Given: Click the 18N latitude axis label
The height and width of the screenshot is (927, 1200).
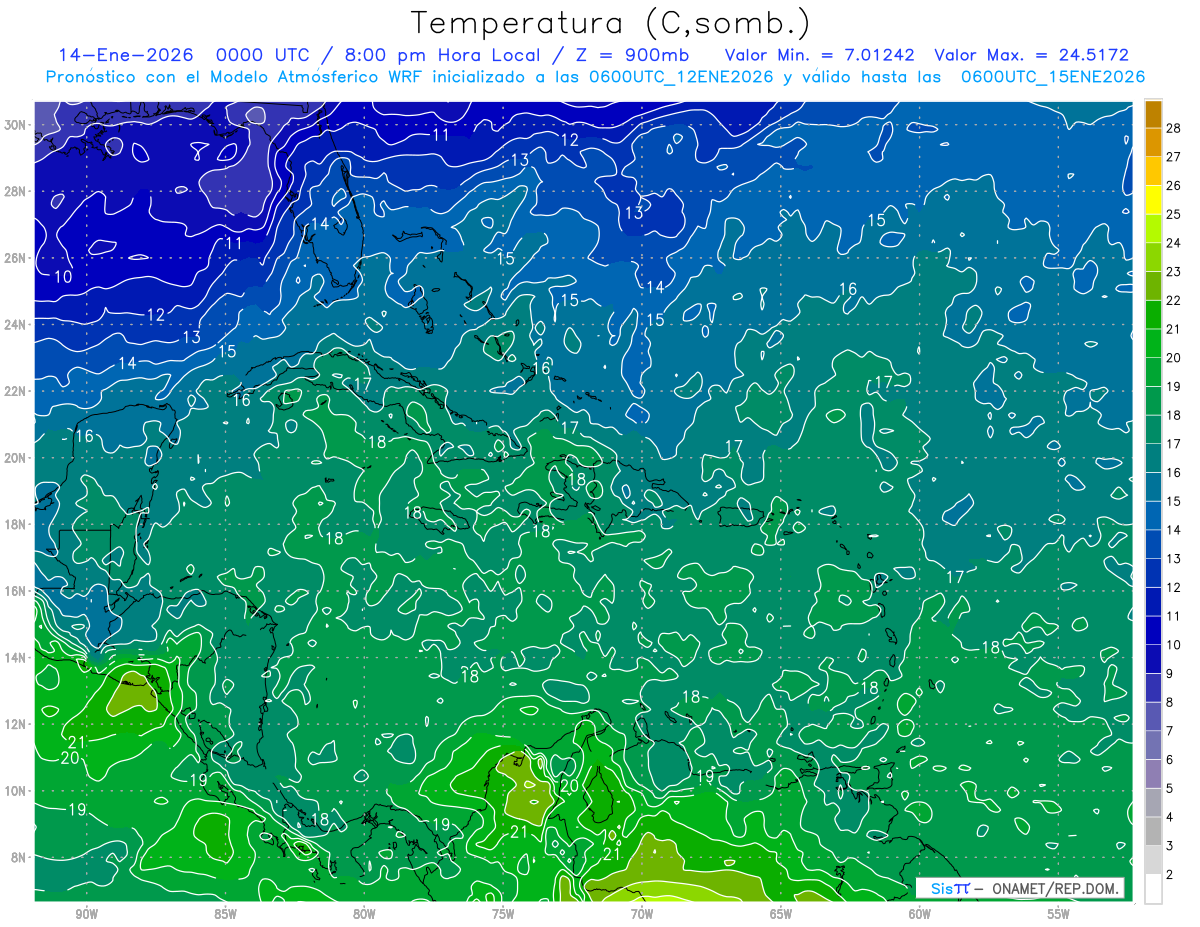Looking at the screenshot, I should pos(15,524).
